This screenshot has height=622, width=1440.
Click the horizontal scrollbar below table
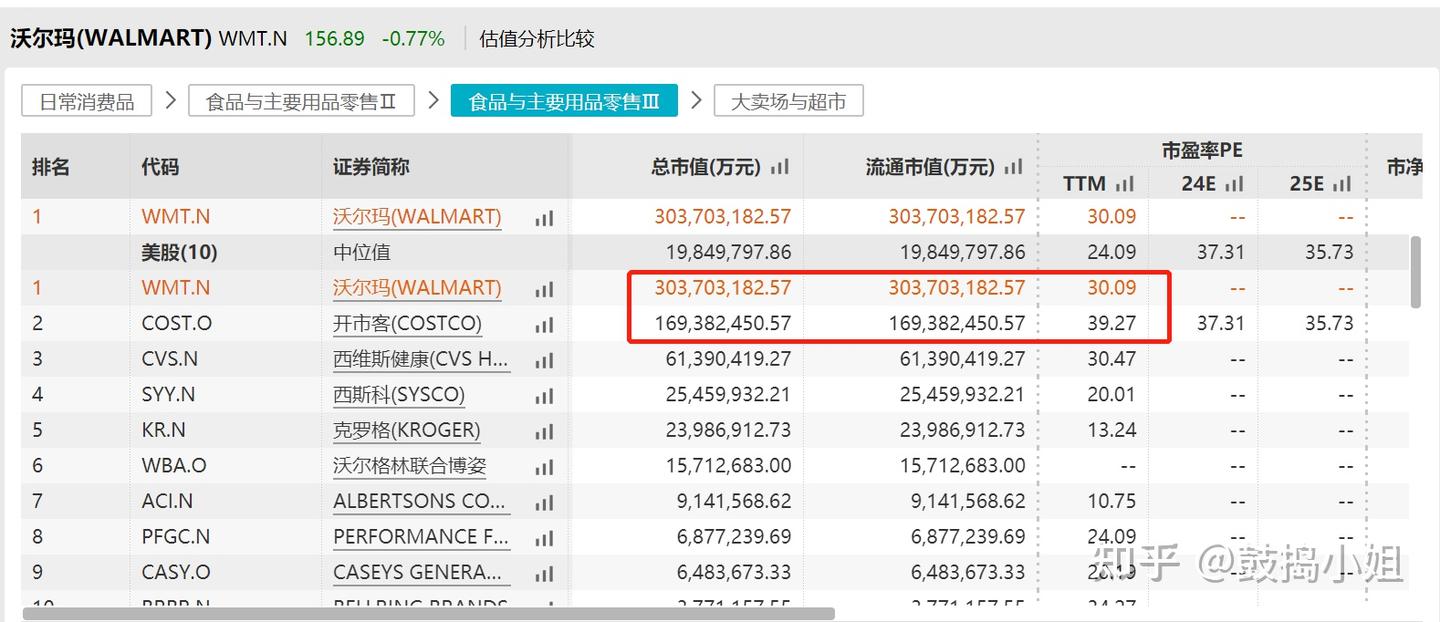click(428, 613)
